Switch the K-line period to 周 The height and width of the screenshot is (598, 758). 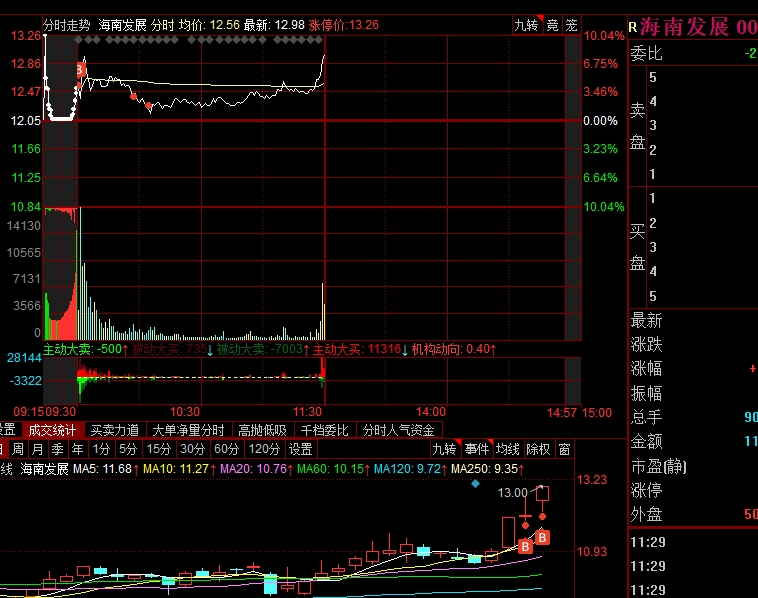click(x=18, y=449)
